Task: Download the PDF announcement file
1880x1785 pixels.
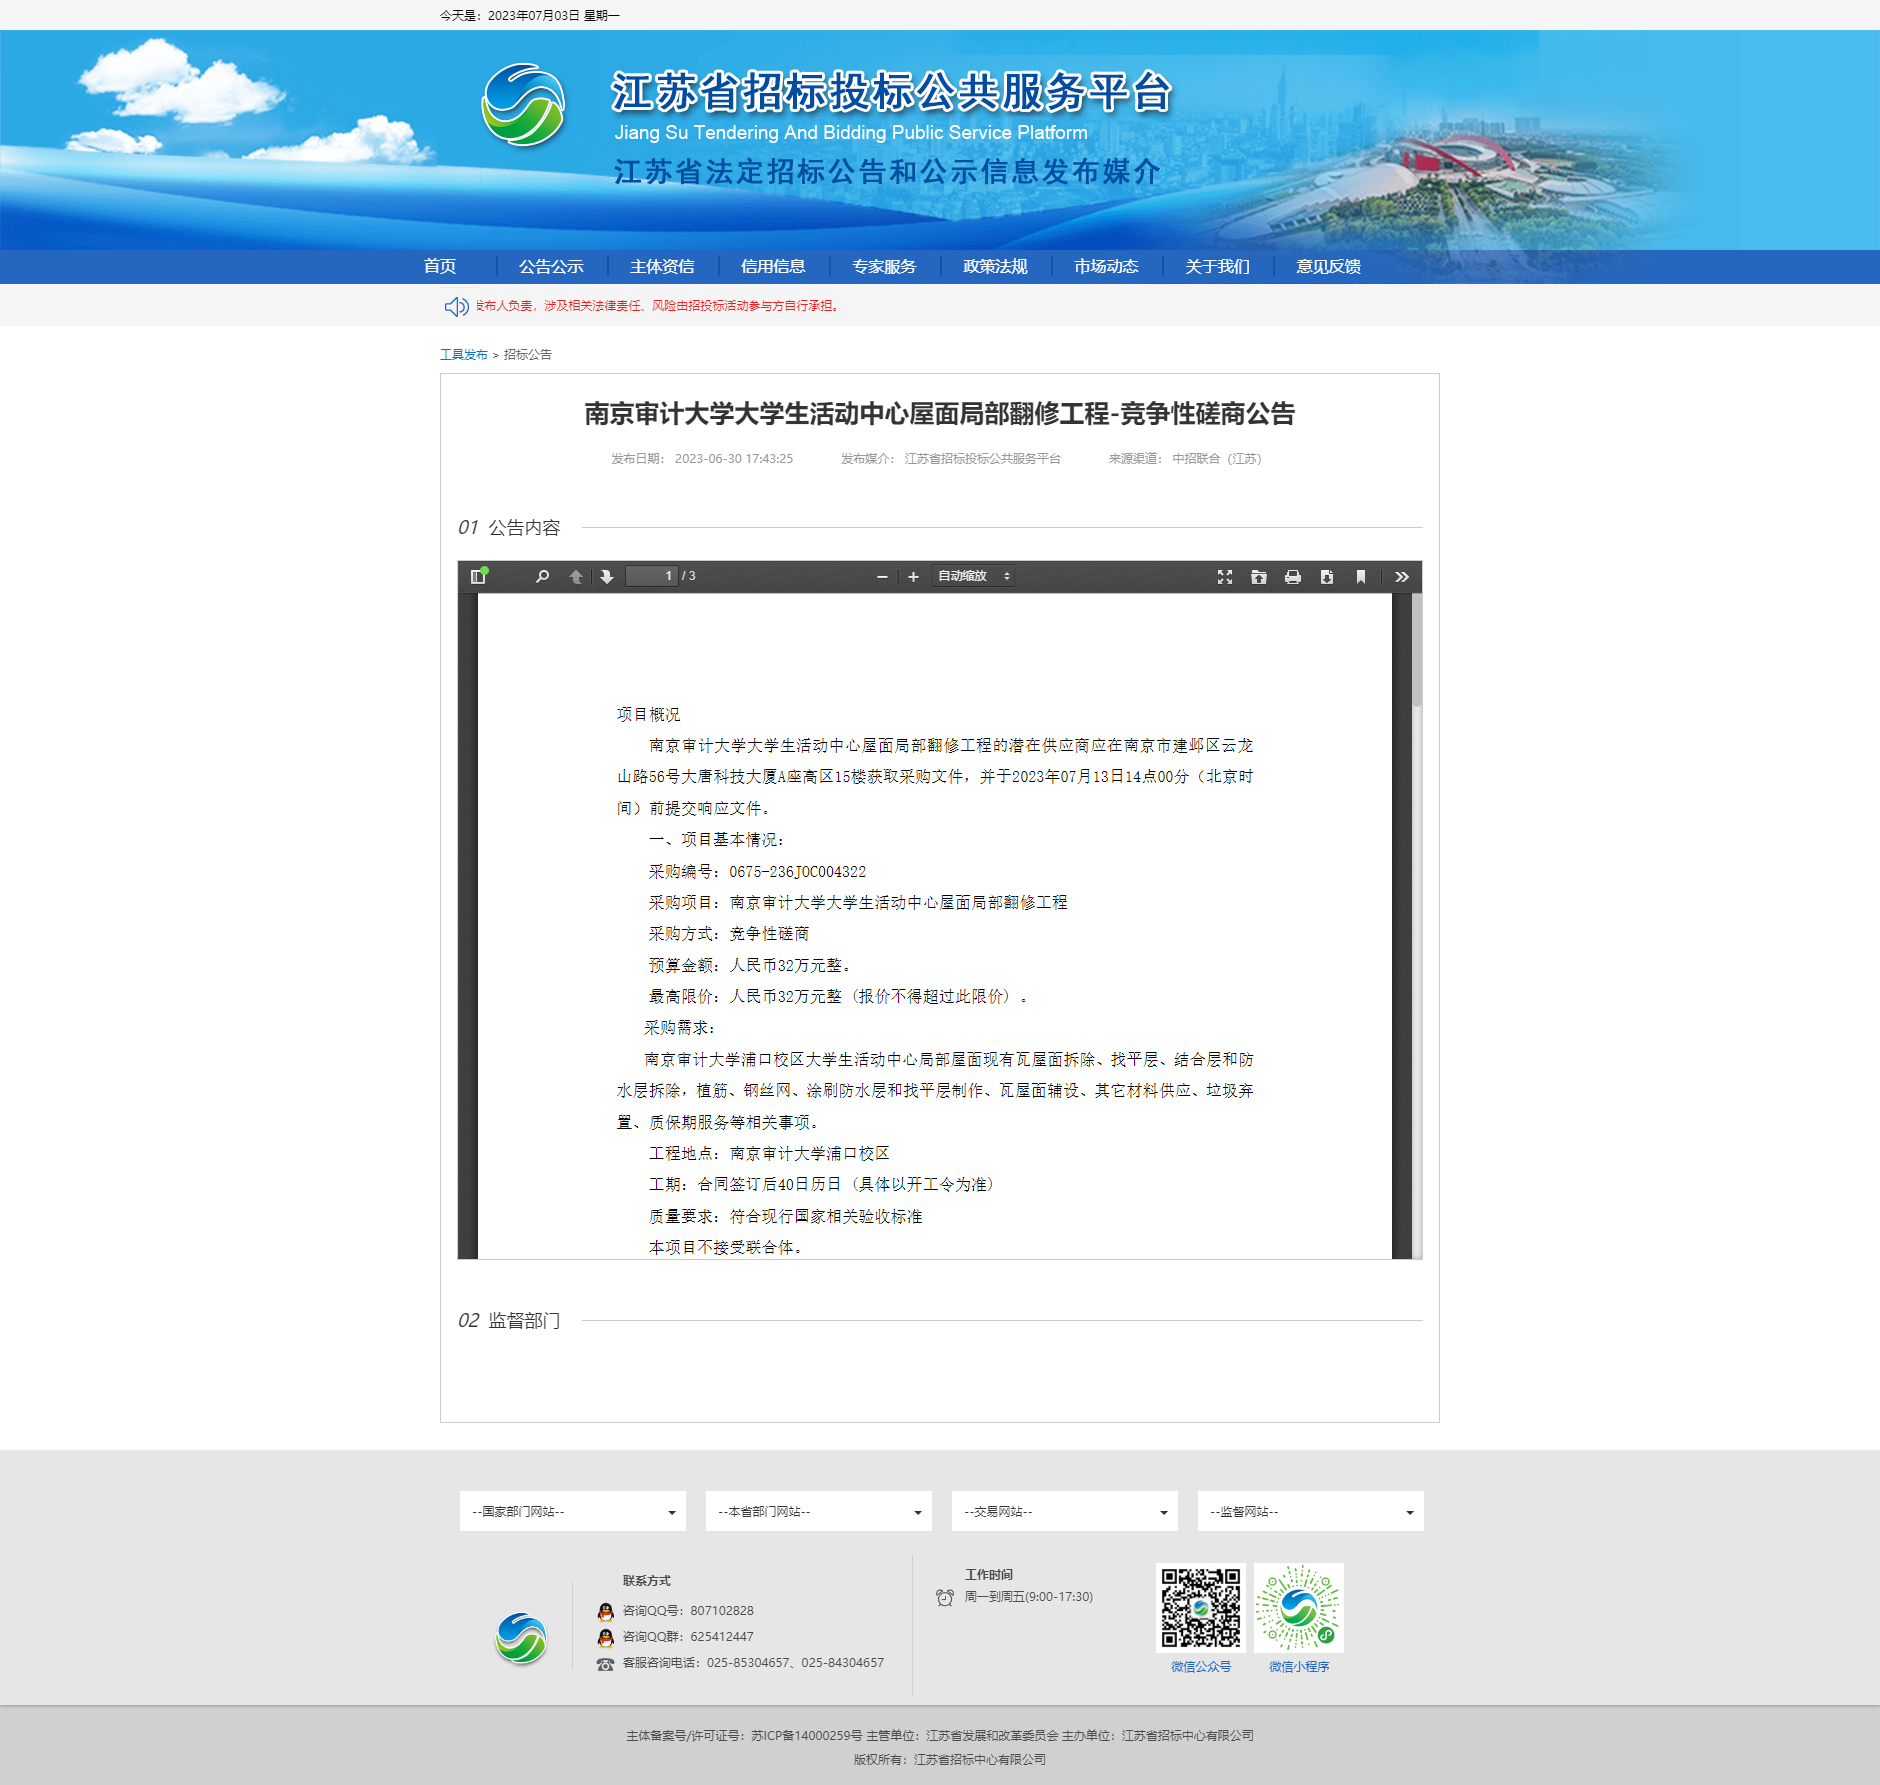Action: coord(1327,577)
